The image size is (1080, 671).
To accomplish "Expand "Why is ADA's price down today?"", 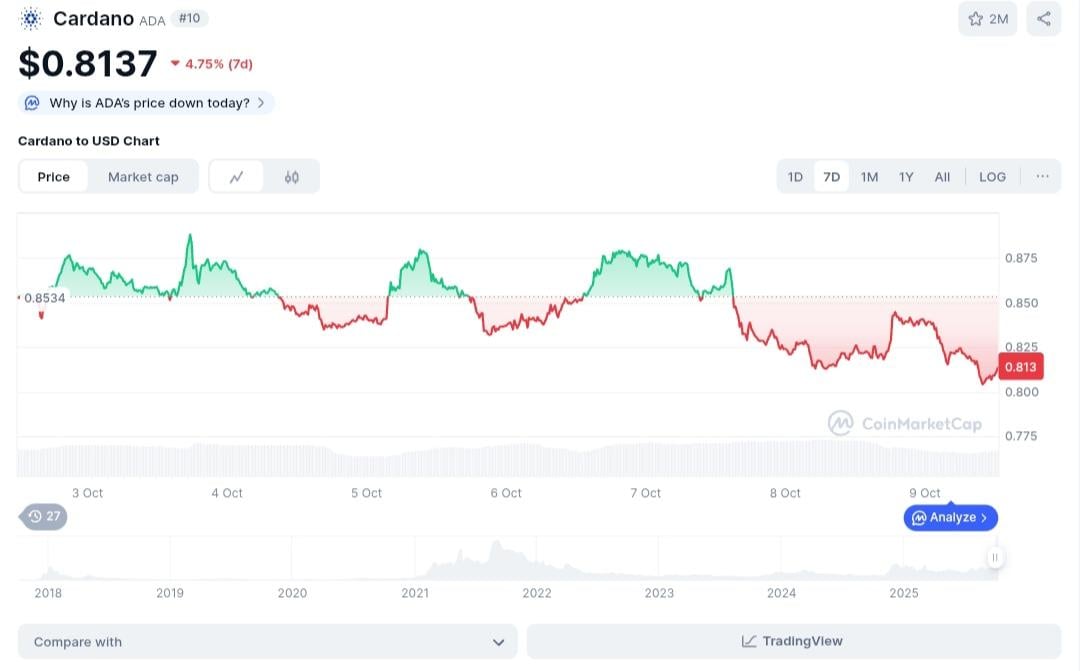I will tap(146, 103).
